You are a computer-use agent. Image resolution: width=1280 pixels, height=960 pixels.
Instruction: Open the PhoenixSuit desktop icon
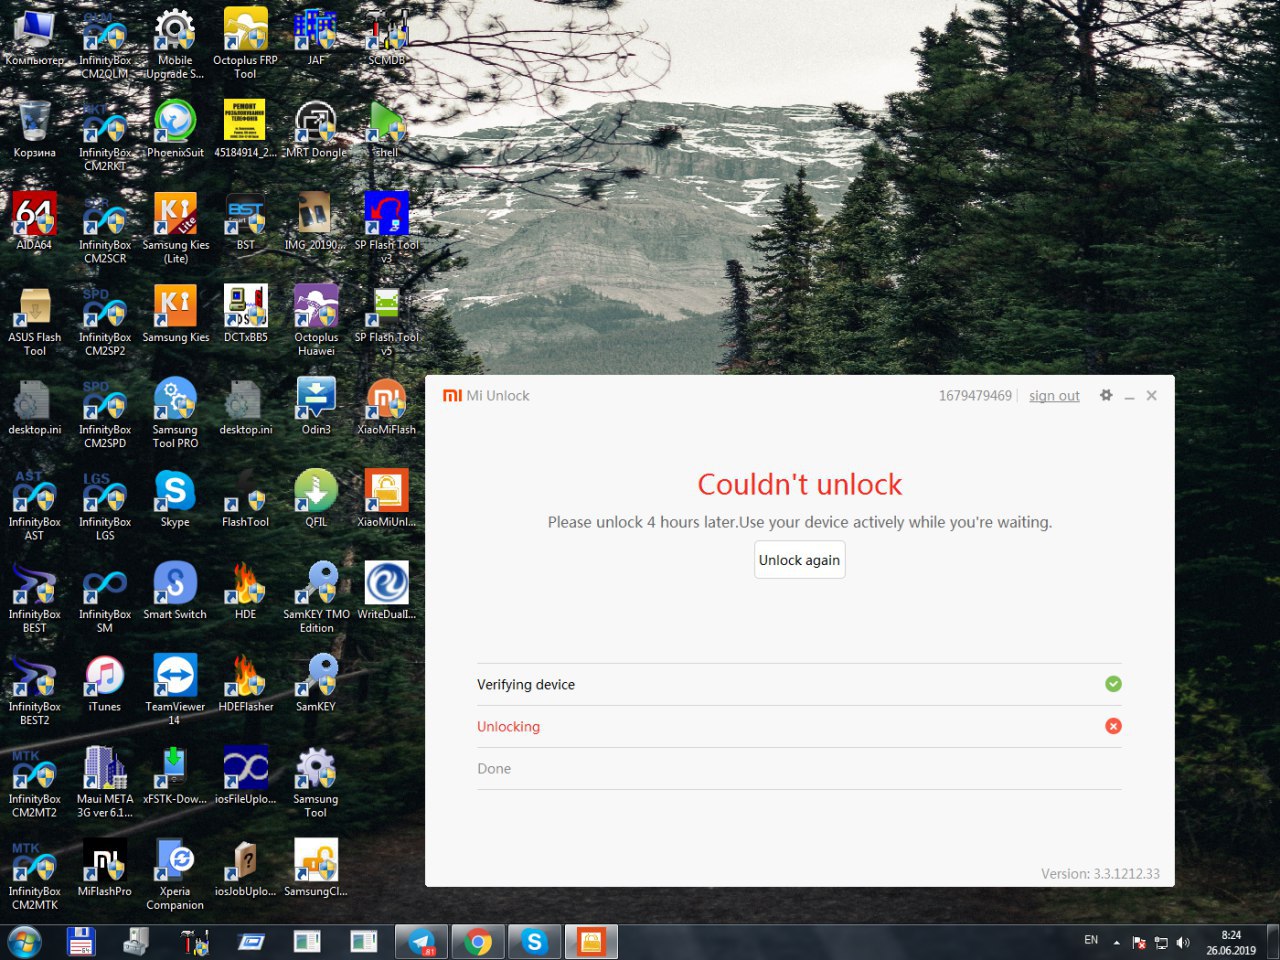tap(175, 130)
